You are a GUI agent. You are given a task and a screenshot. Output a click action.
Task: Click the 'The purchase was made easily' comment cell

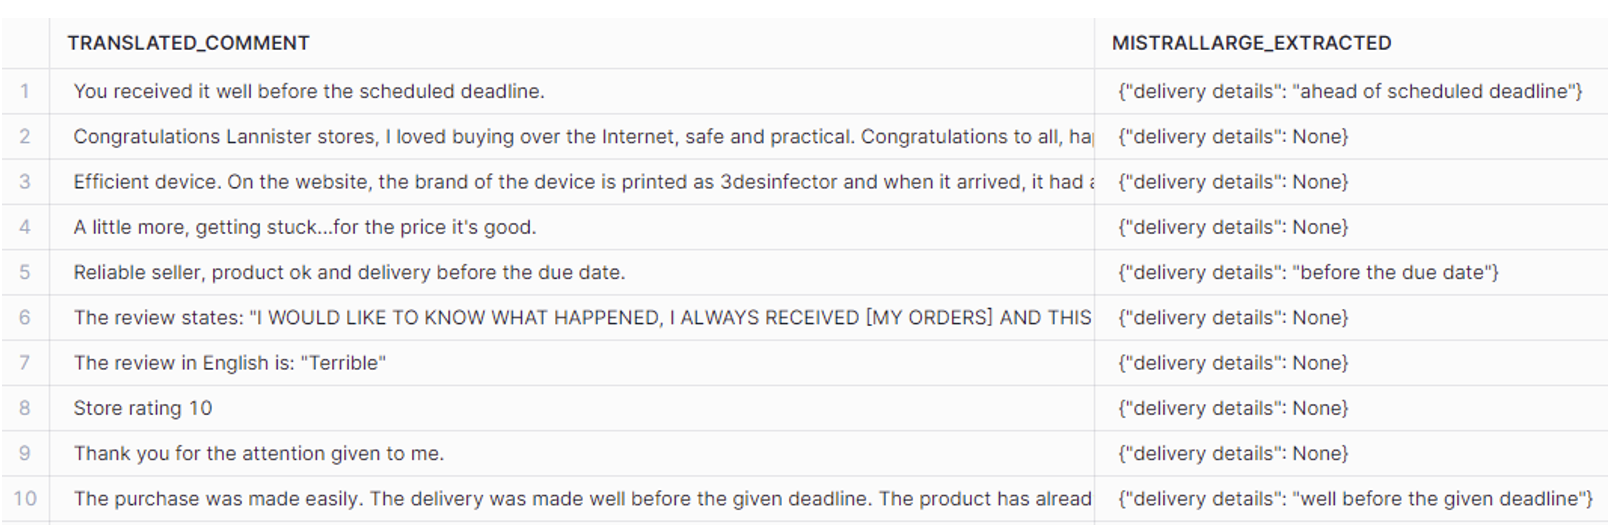tap(571, 498)
